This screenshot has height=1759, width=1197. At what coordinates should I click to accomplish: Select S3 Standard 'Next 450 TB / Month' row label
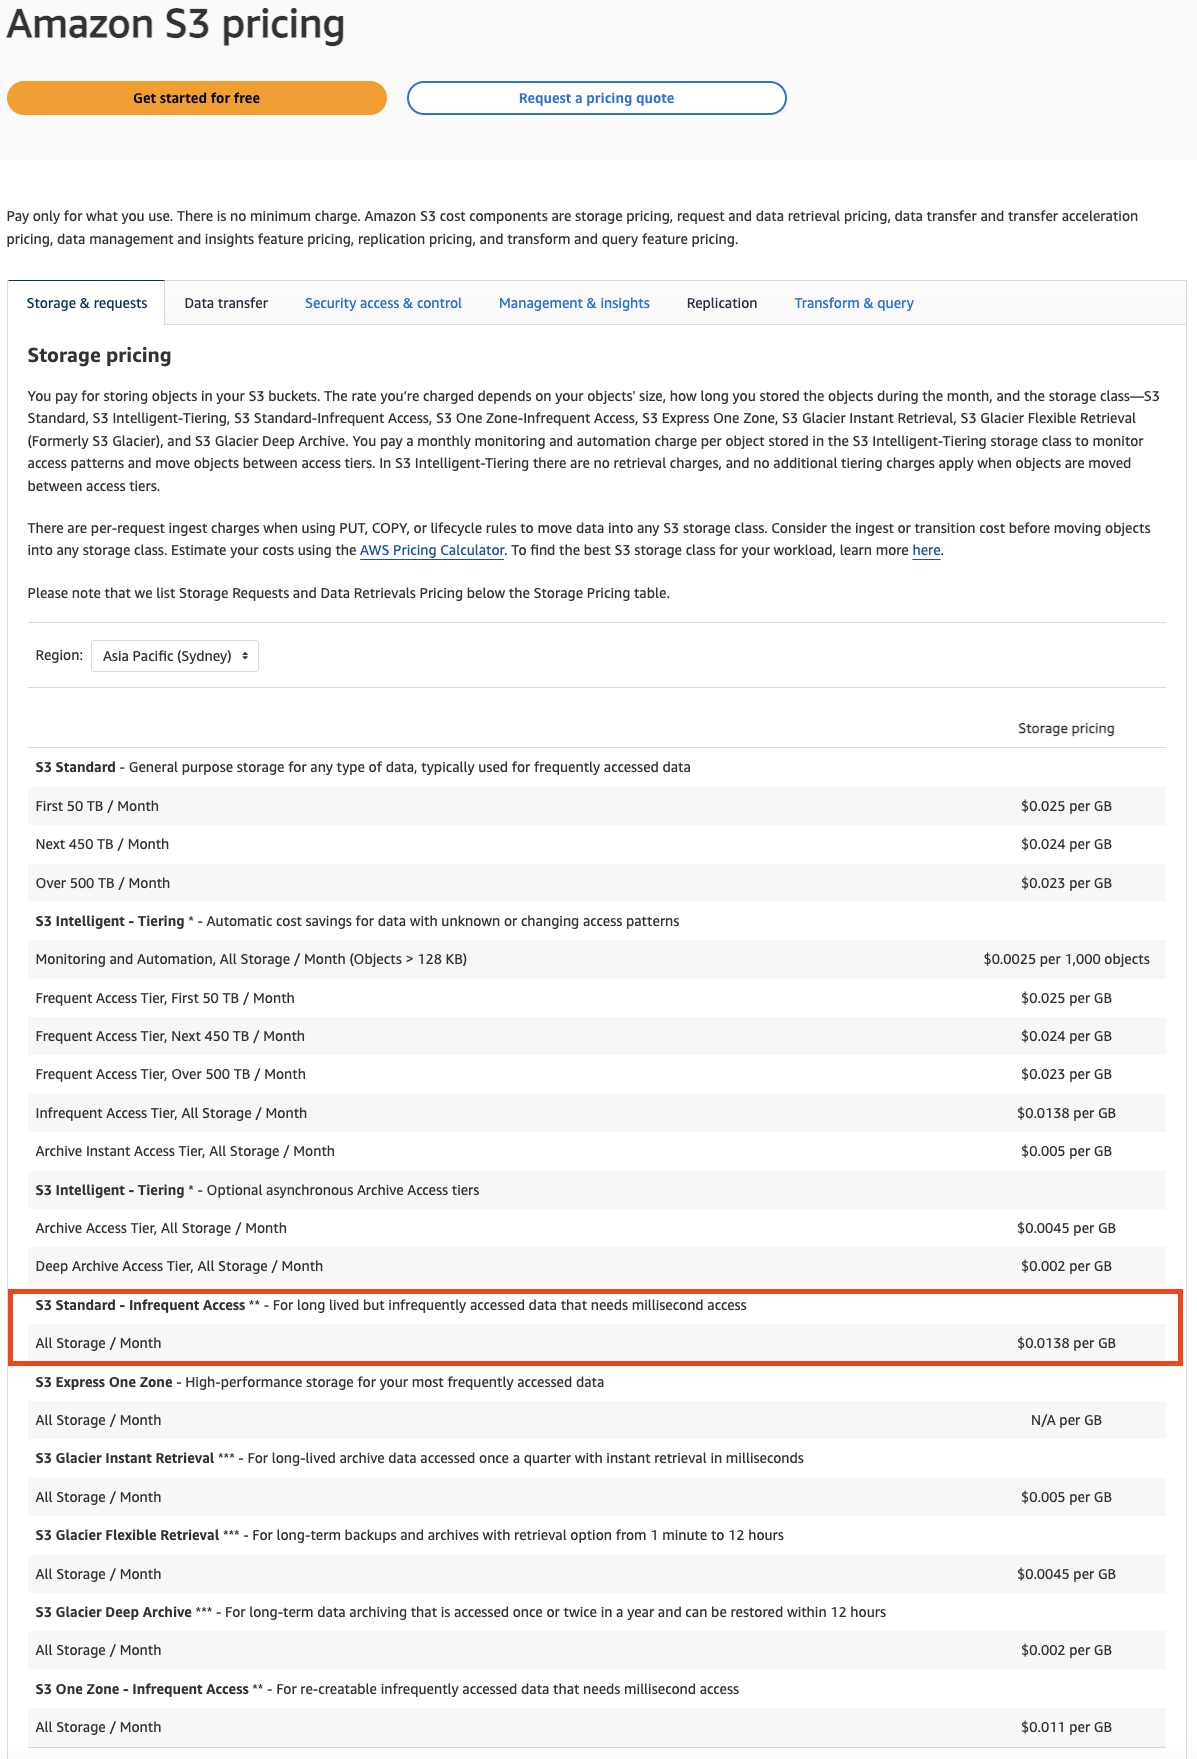pyautogui.click(x=102, y=844)
